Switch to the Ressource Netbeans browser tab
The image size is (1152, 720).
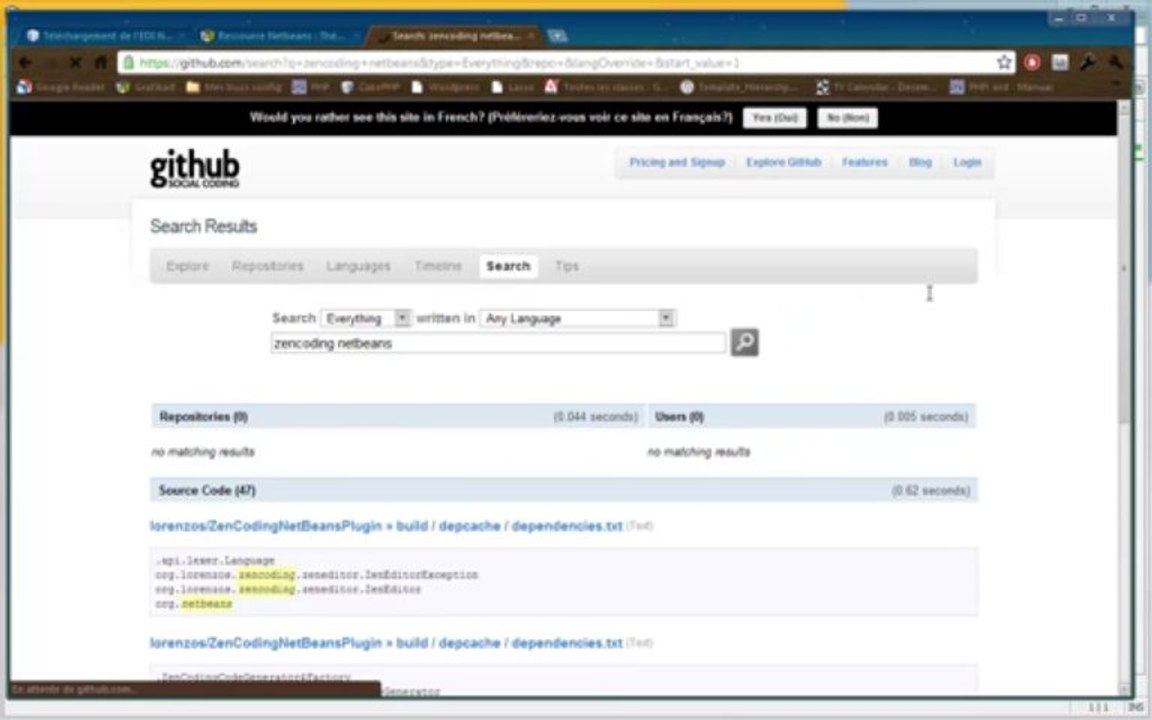(279, 36)
